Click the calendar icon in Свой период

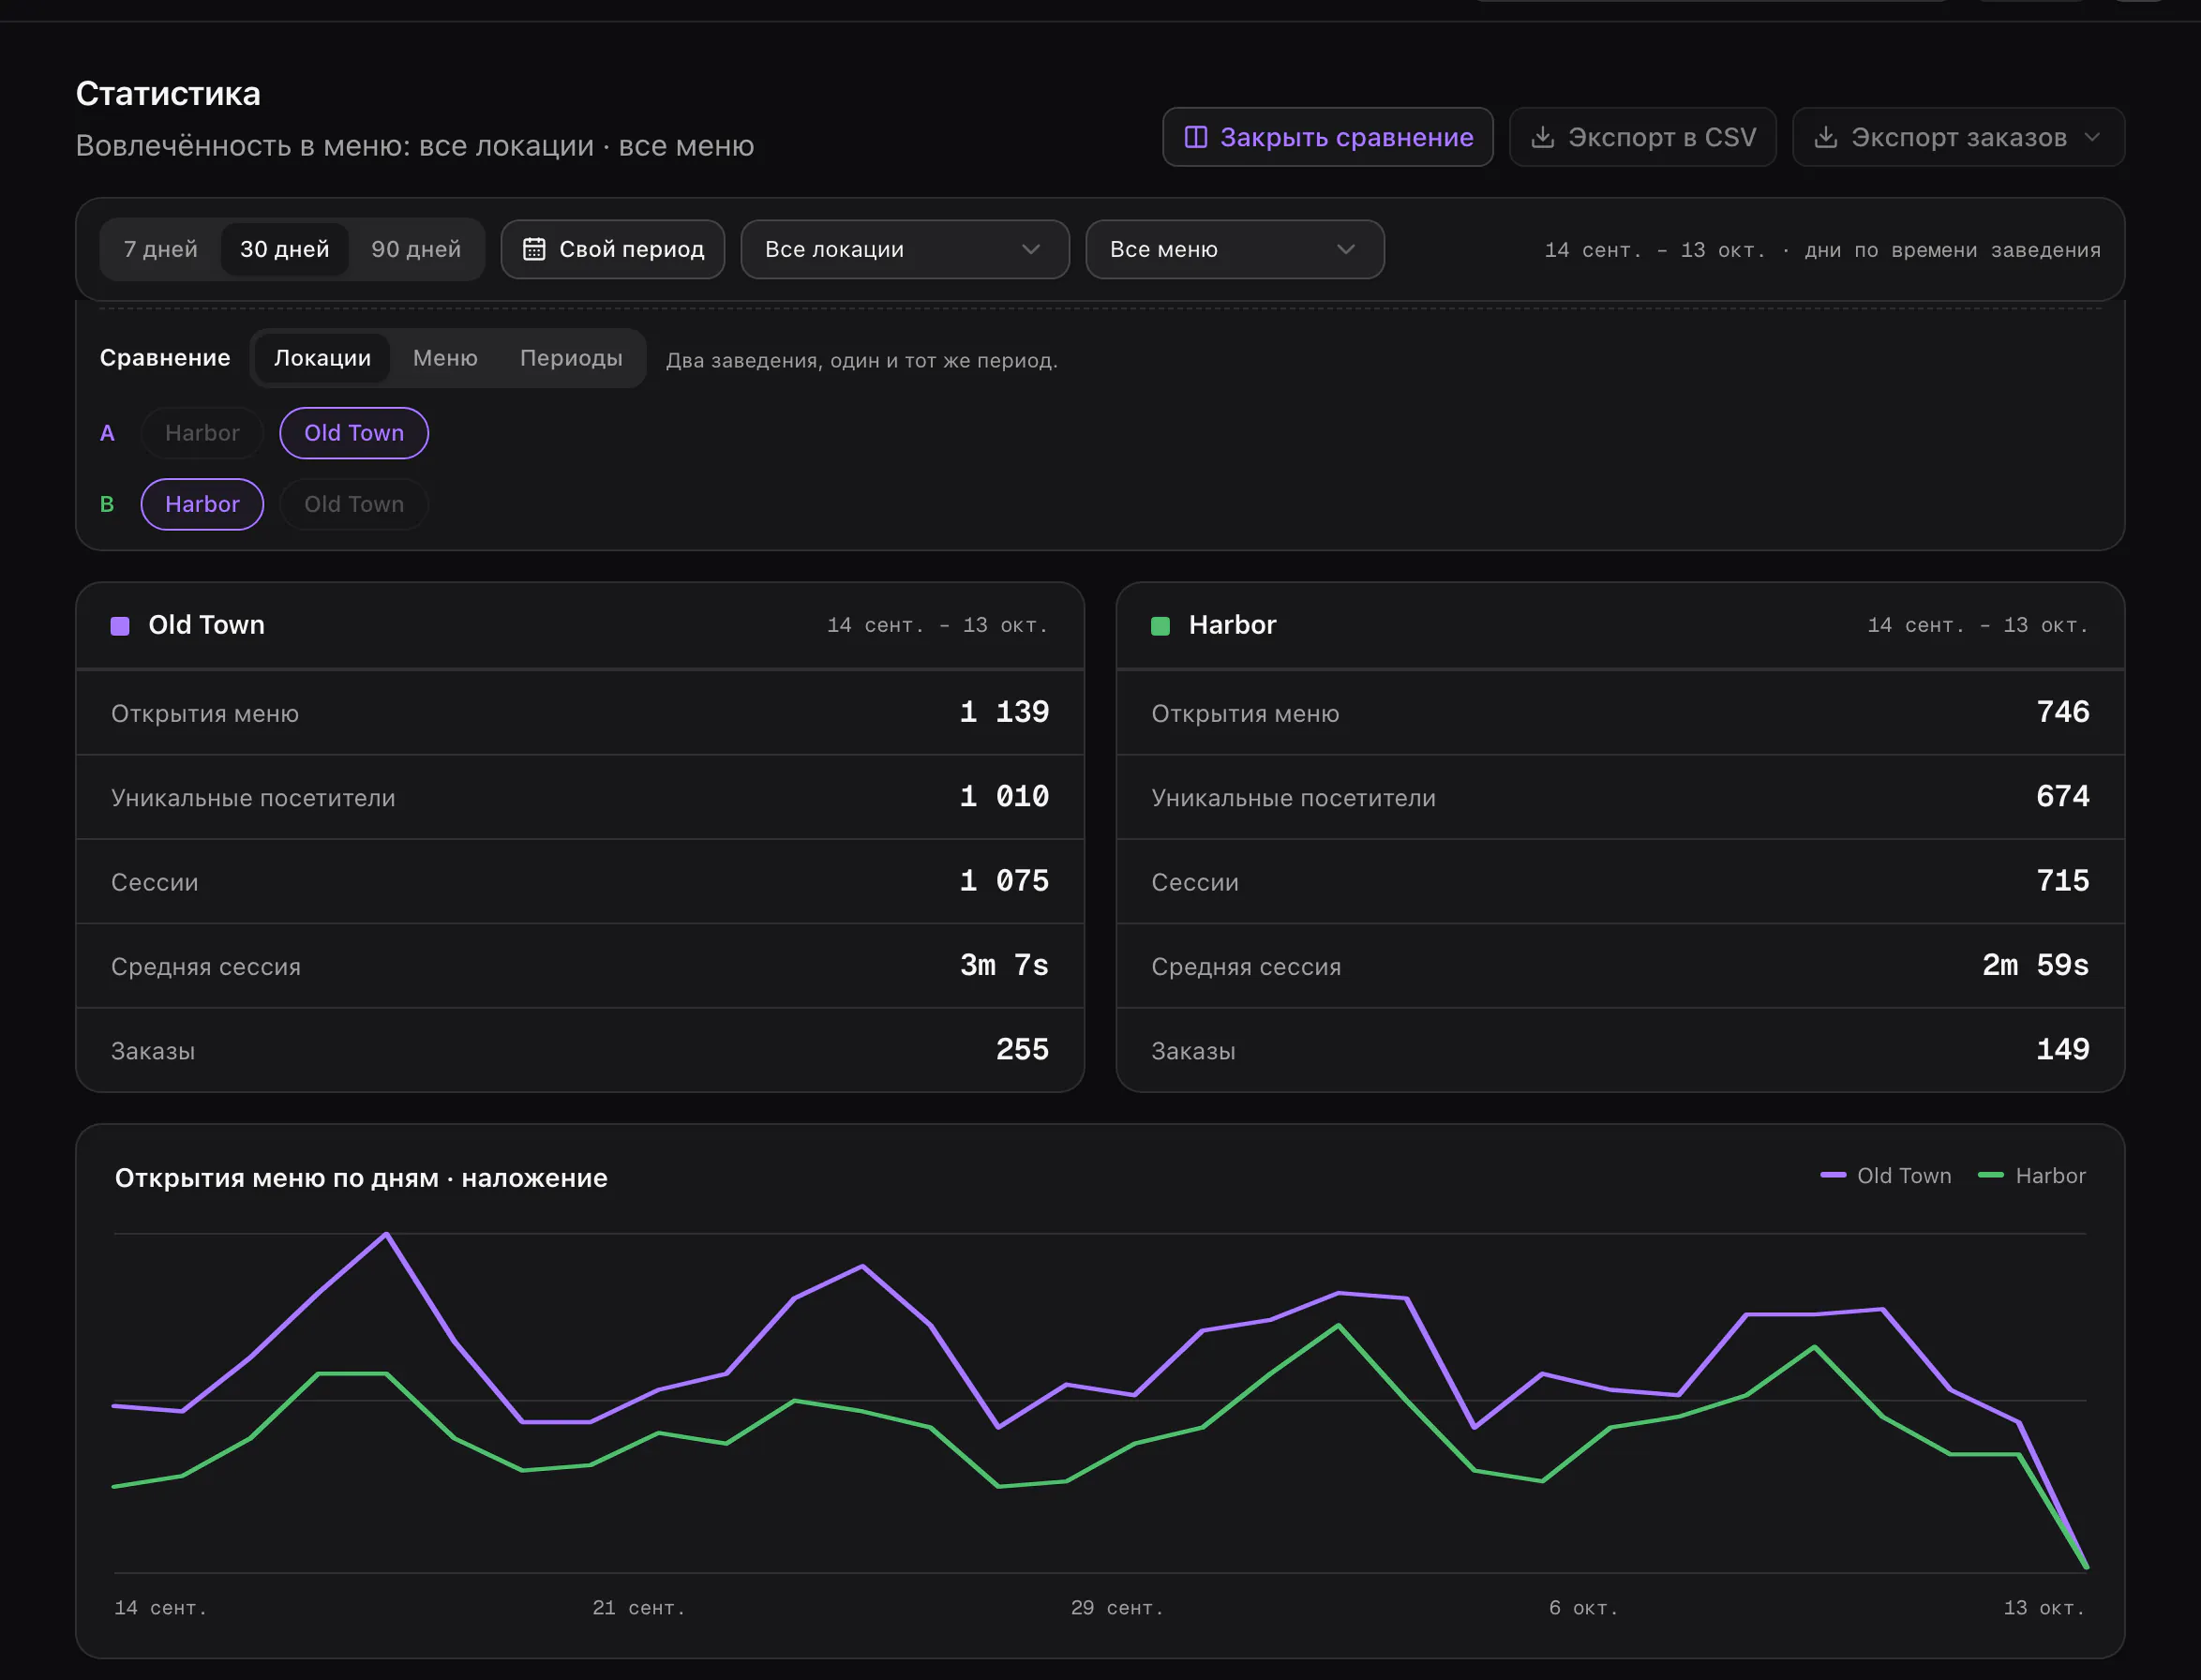pos(534,249)
